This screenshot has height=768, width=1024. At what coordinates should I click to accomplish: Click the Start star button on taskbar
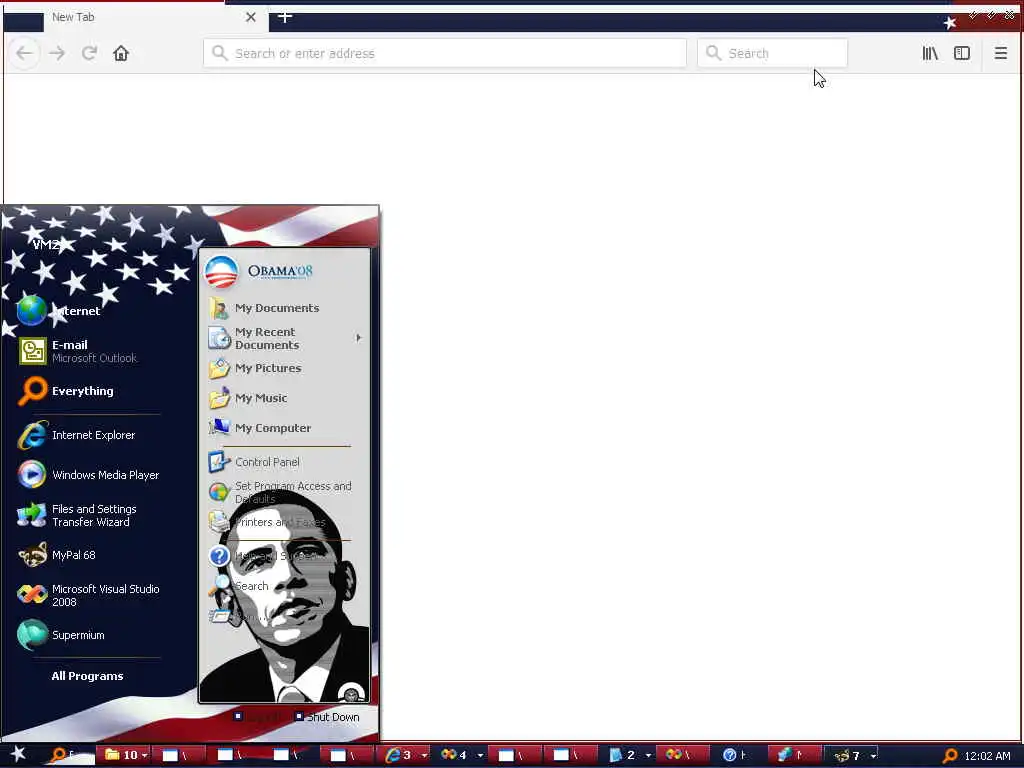(x=18, y=754)
